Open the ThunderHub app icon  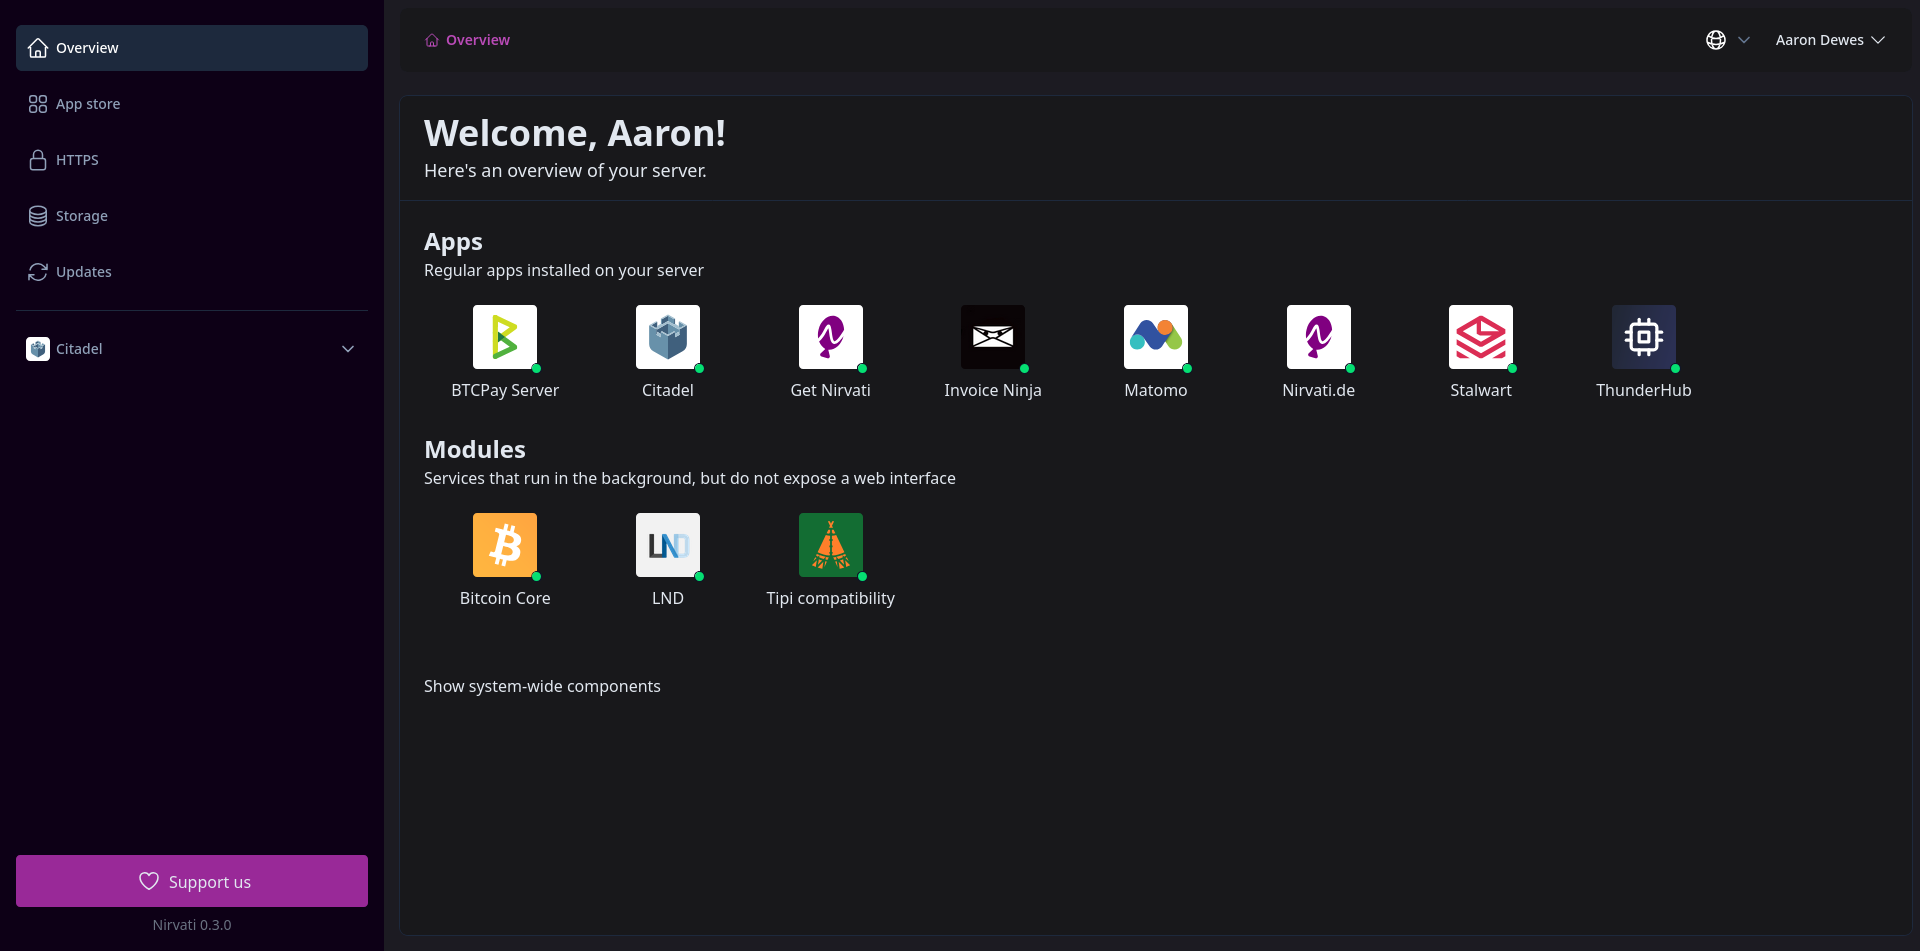pyautogui.click(x=1643, y=337)
